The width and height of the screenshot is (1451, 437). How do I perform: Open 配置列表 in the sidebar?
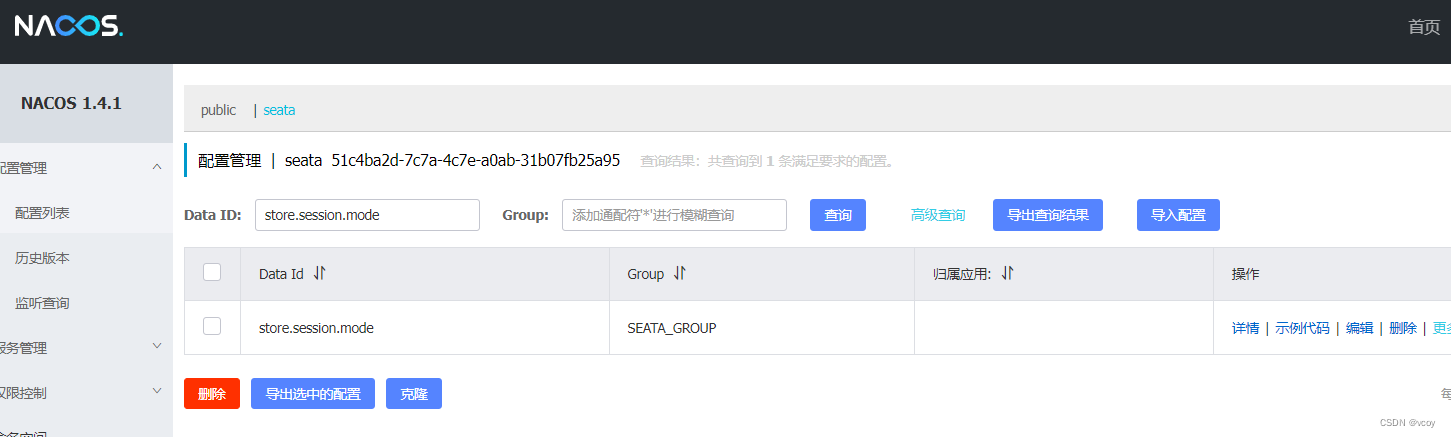click(x=42, y=213)
